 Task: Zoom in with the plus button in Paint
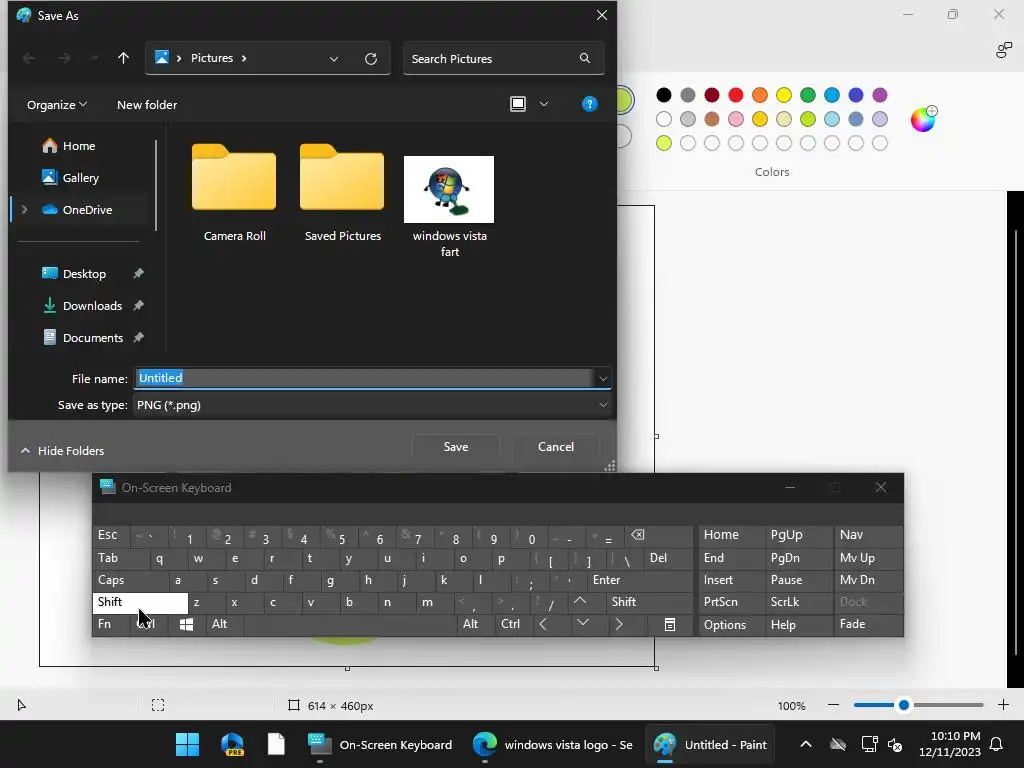tap(1004, 705)
